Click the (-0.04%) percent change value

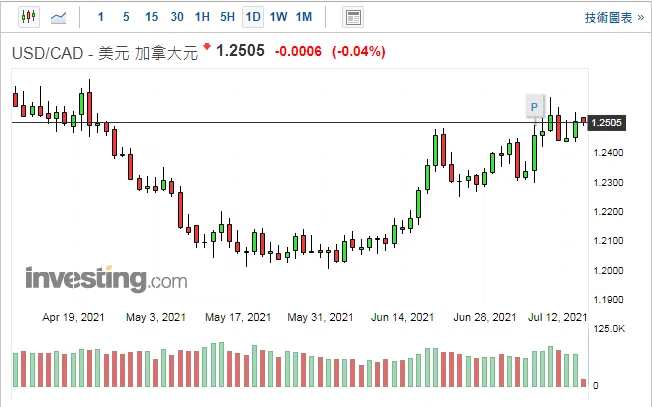(x=358, y=52)
